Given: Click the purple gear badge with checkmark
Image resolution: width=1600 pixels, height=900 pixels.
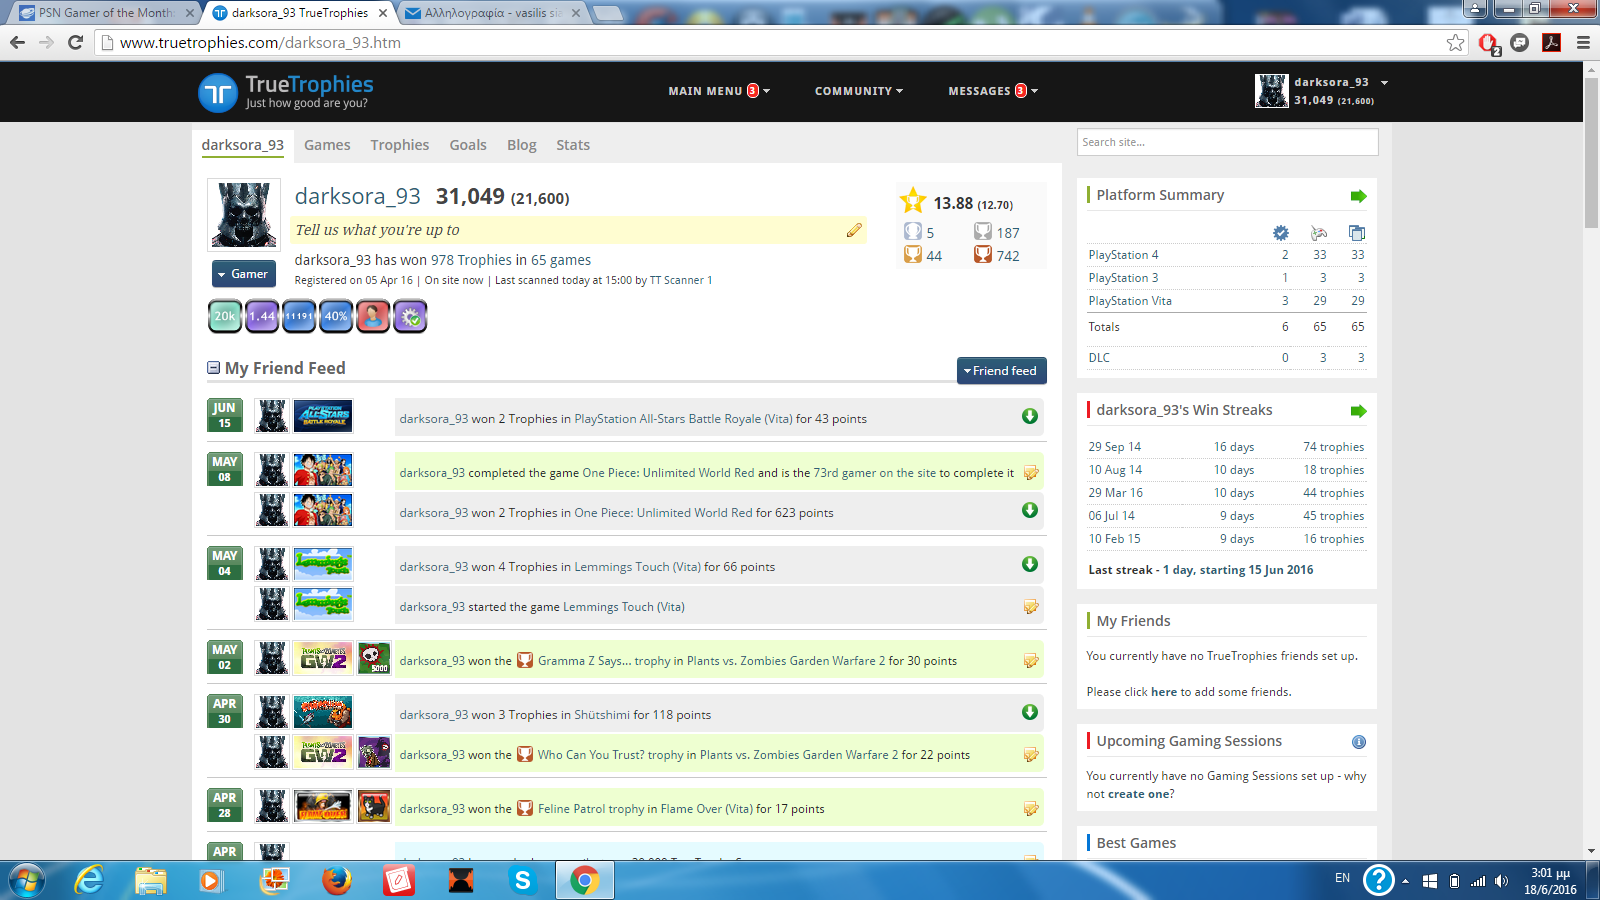Looking at the screenshot, I should (410, 316).
